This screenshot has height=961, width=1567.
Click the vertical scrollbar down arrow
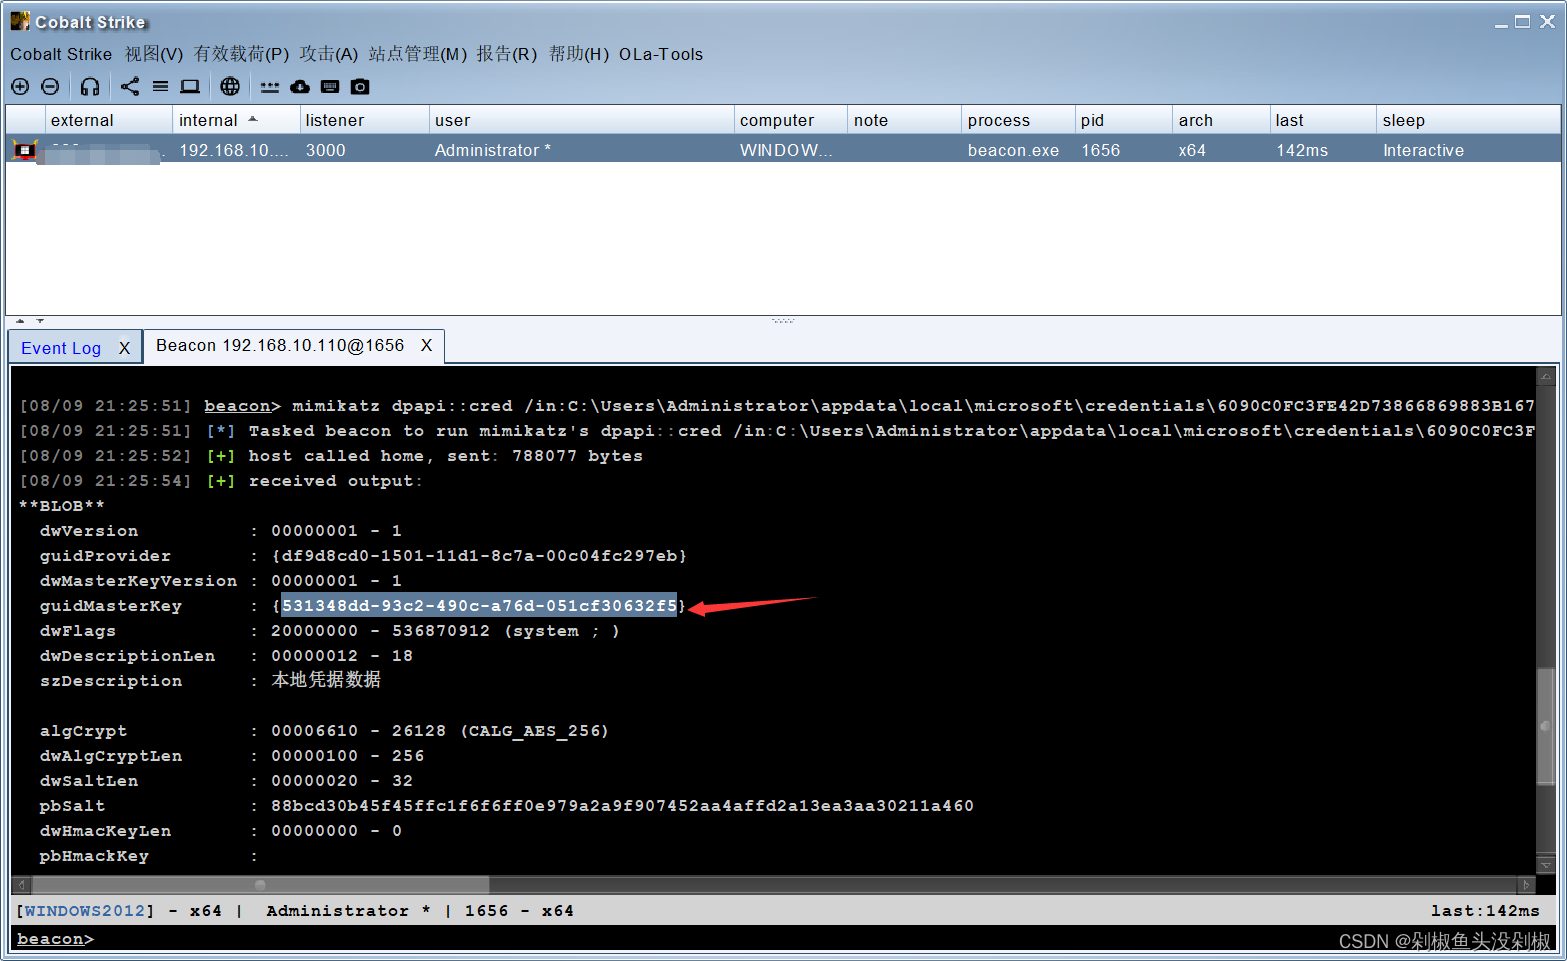[x=1546, y=865]
